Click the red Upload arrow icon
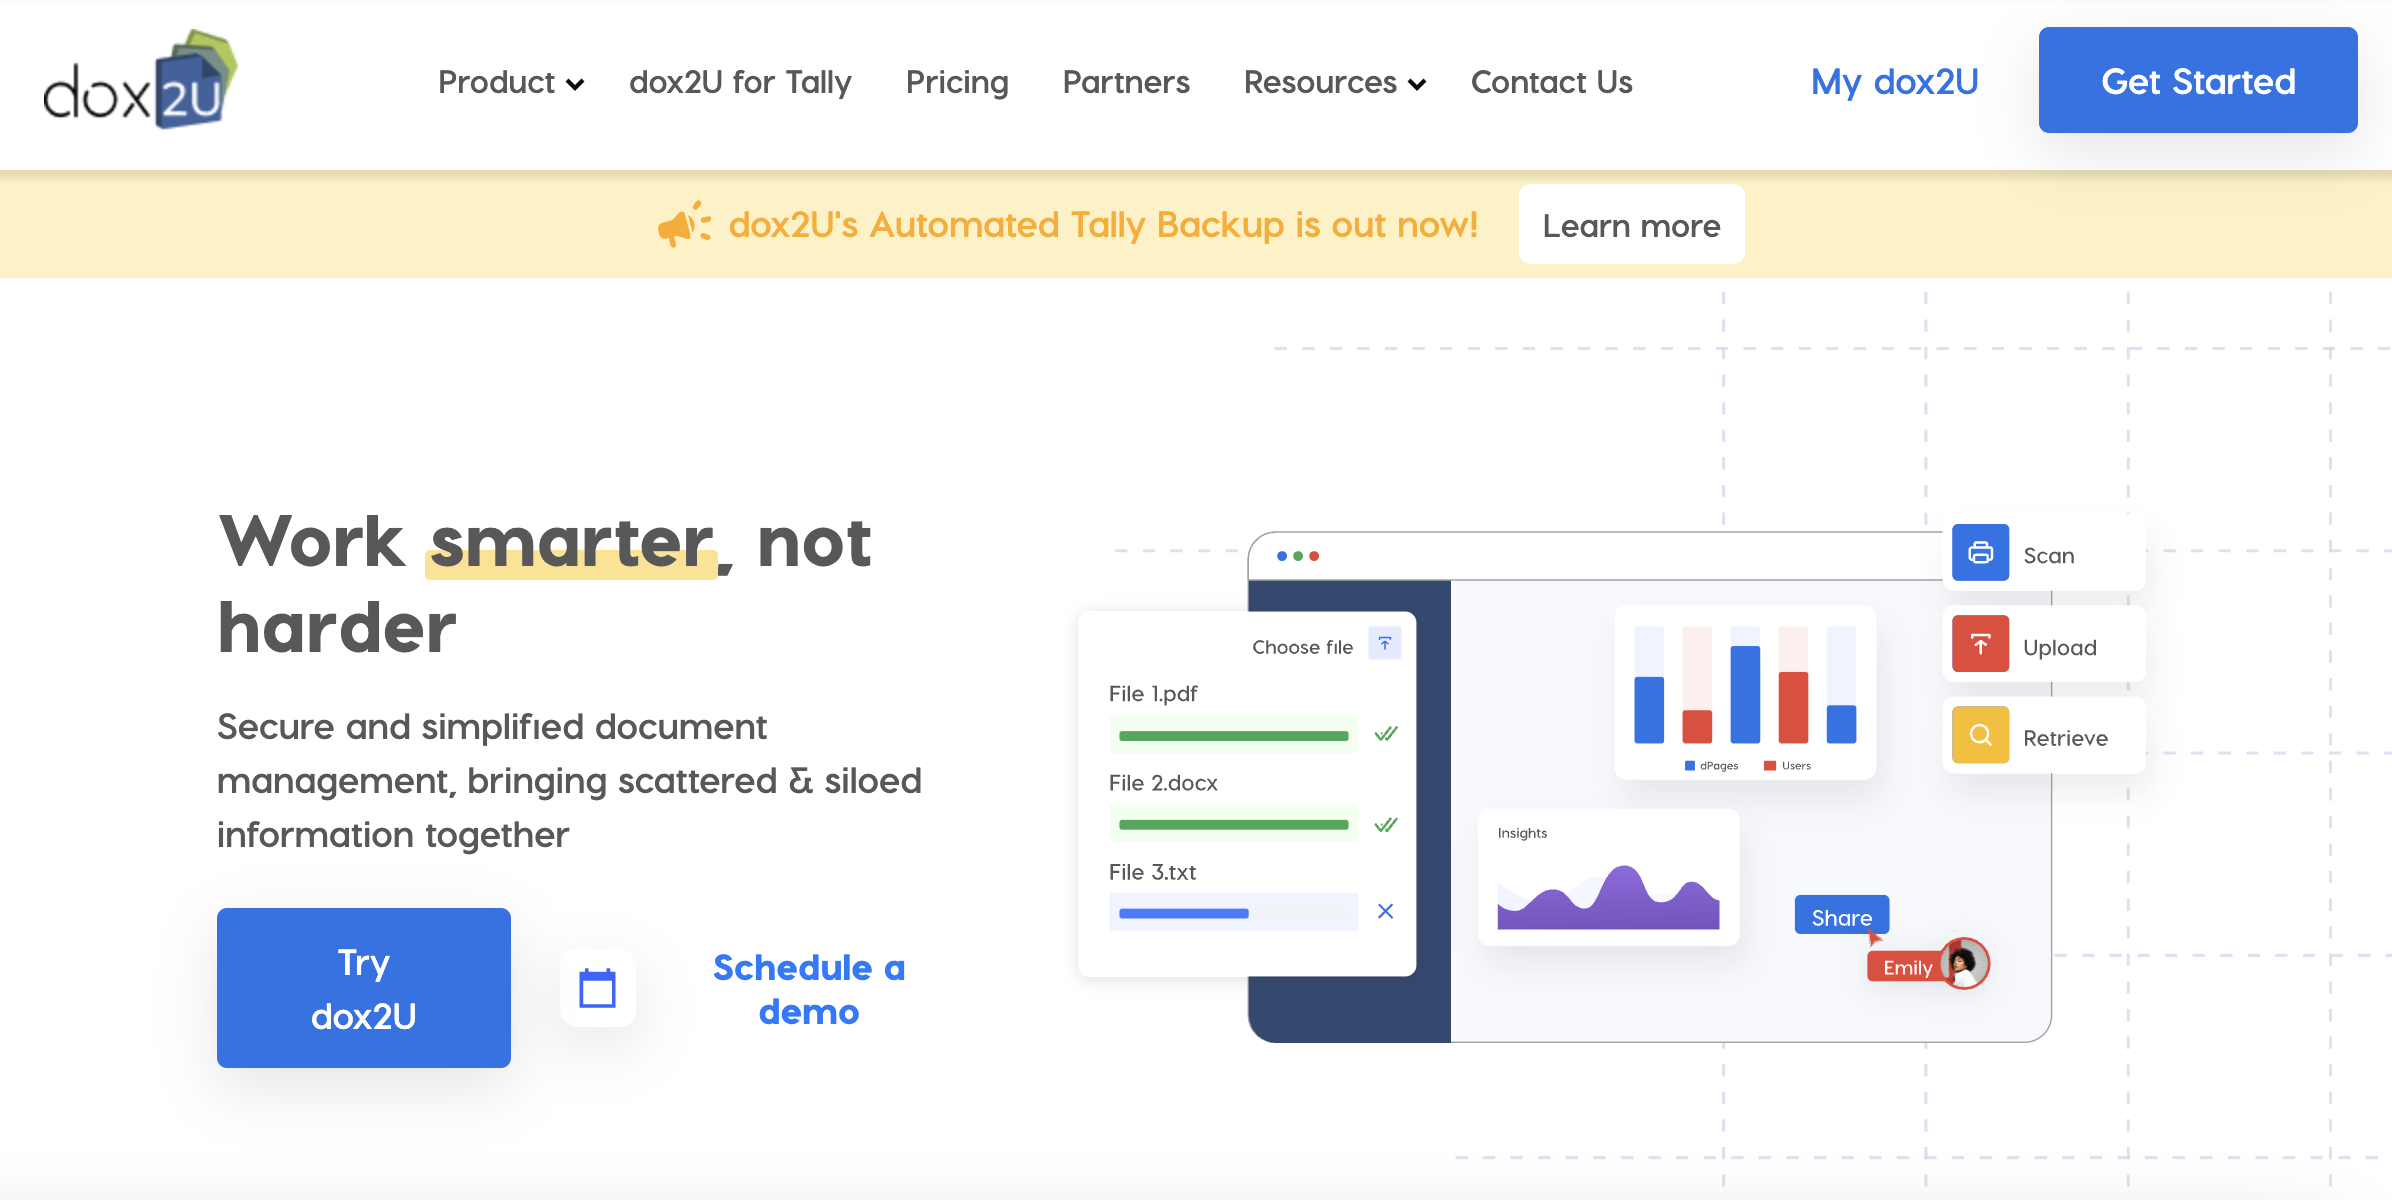 pyautogui.click(x=1980, y=645)
